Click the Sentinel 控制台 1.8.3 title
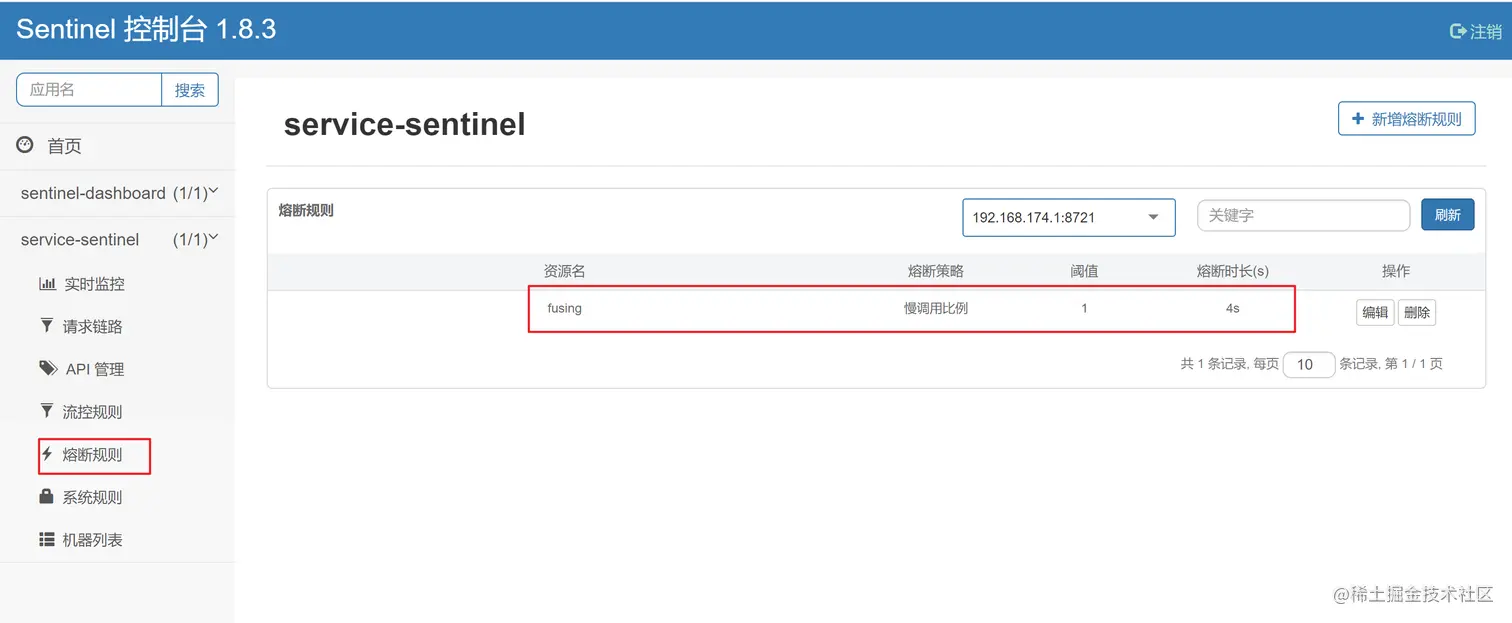The height and width of the screenshot is (623, 1512). click(146, 29)
